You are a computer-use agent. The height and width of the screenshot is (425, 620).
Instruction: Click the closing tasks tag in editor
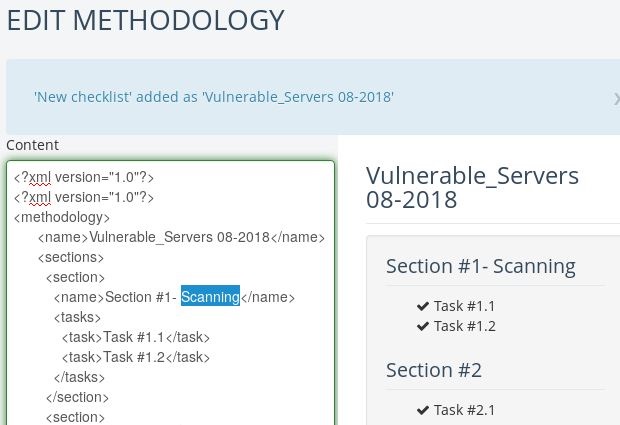coord(79,377)
